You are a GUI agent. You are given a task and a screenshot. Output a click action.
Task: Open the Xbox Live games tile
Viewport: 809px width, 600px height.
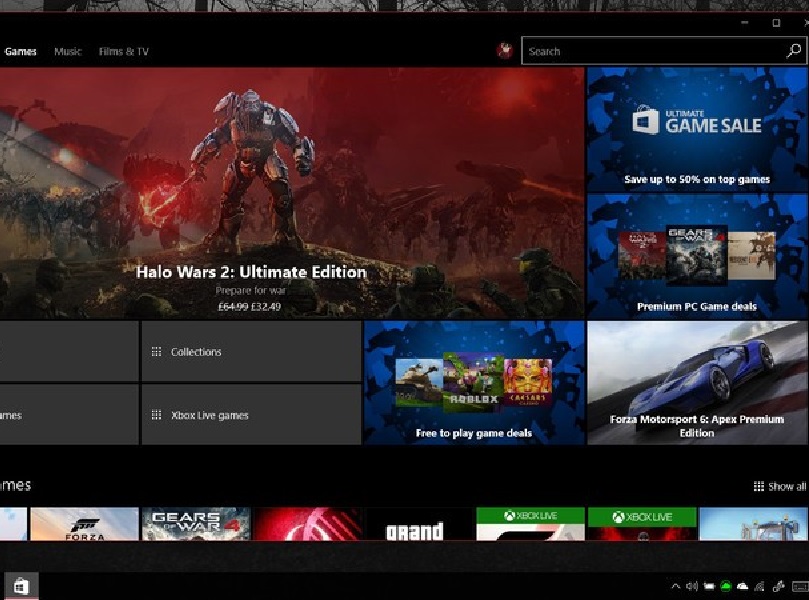pyautogui.click(x=251, y=415)
